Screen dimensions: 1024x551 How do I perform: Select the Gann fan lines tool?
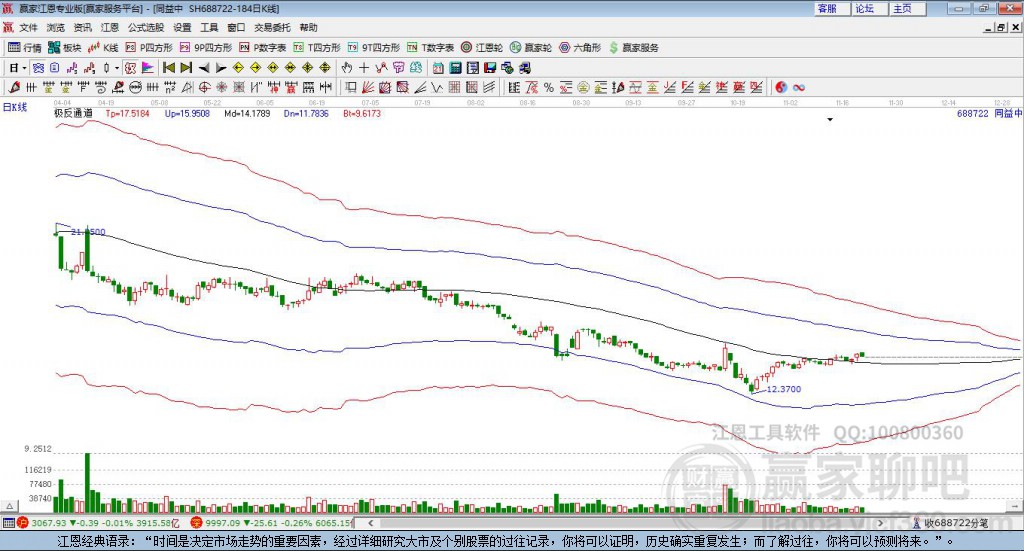(x=368, y=87)
